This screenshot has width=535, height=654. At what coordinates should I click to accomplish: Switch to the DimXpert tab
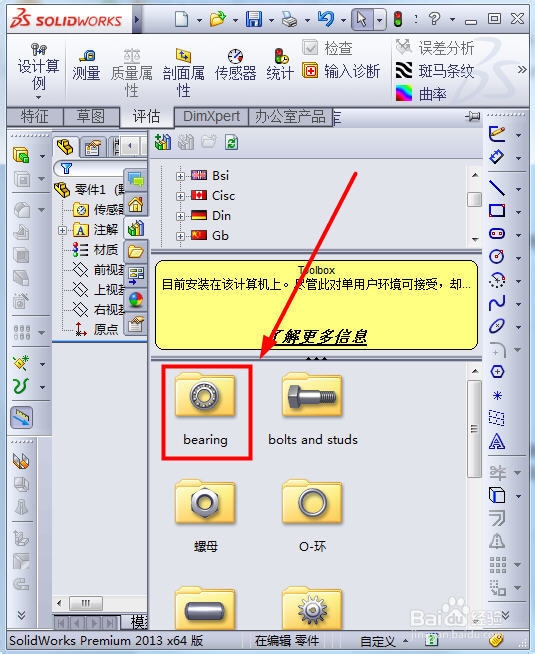[x=211, y=116]
